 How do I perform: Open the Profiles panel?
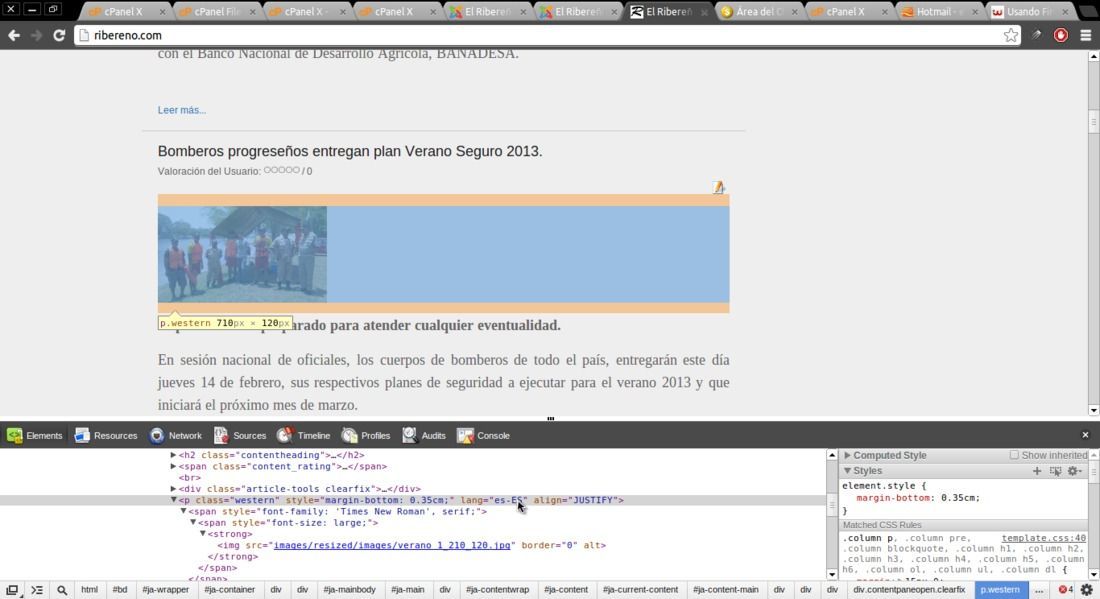click(x=365, y=436)
